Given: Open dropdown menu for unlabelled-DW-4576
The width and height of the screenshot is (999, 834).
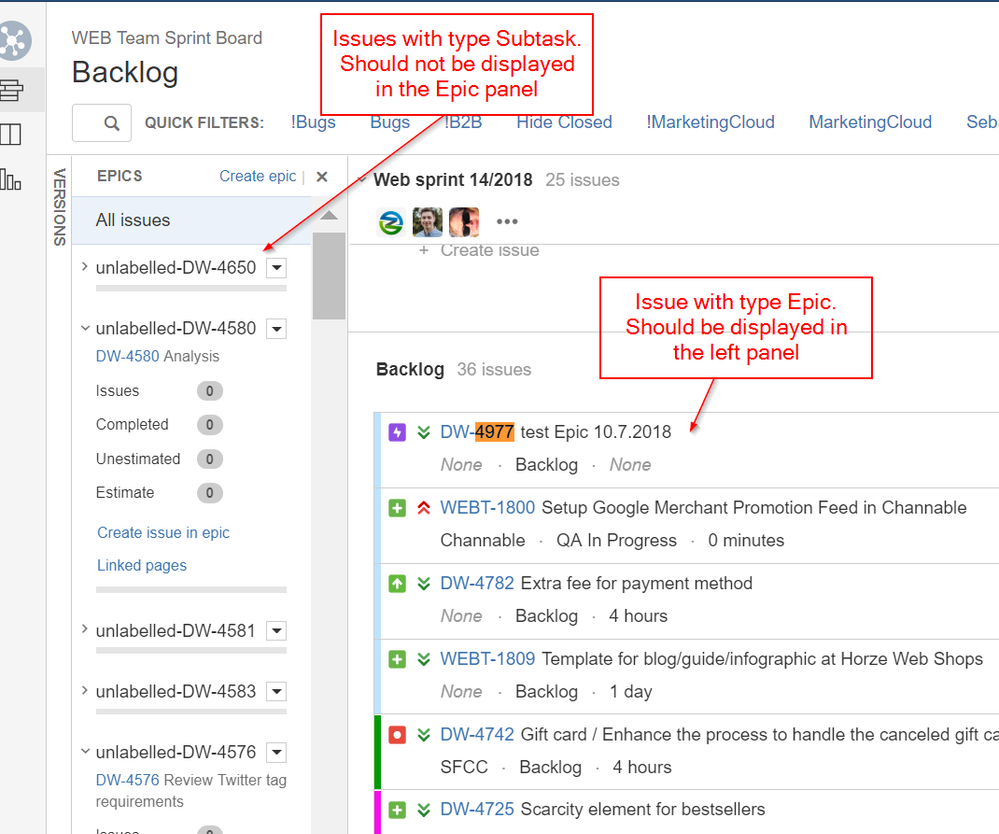Looking at the screenshot, I should [x=277, y=752].
